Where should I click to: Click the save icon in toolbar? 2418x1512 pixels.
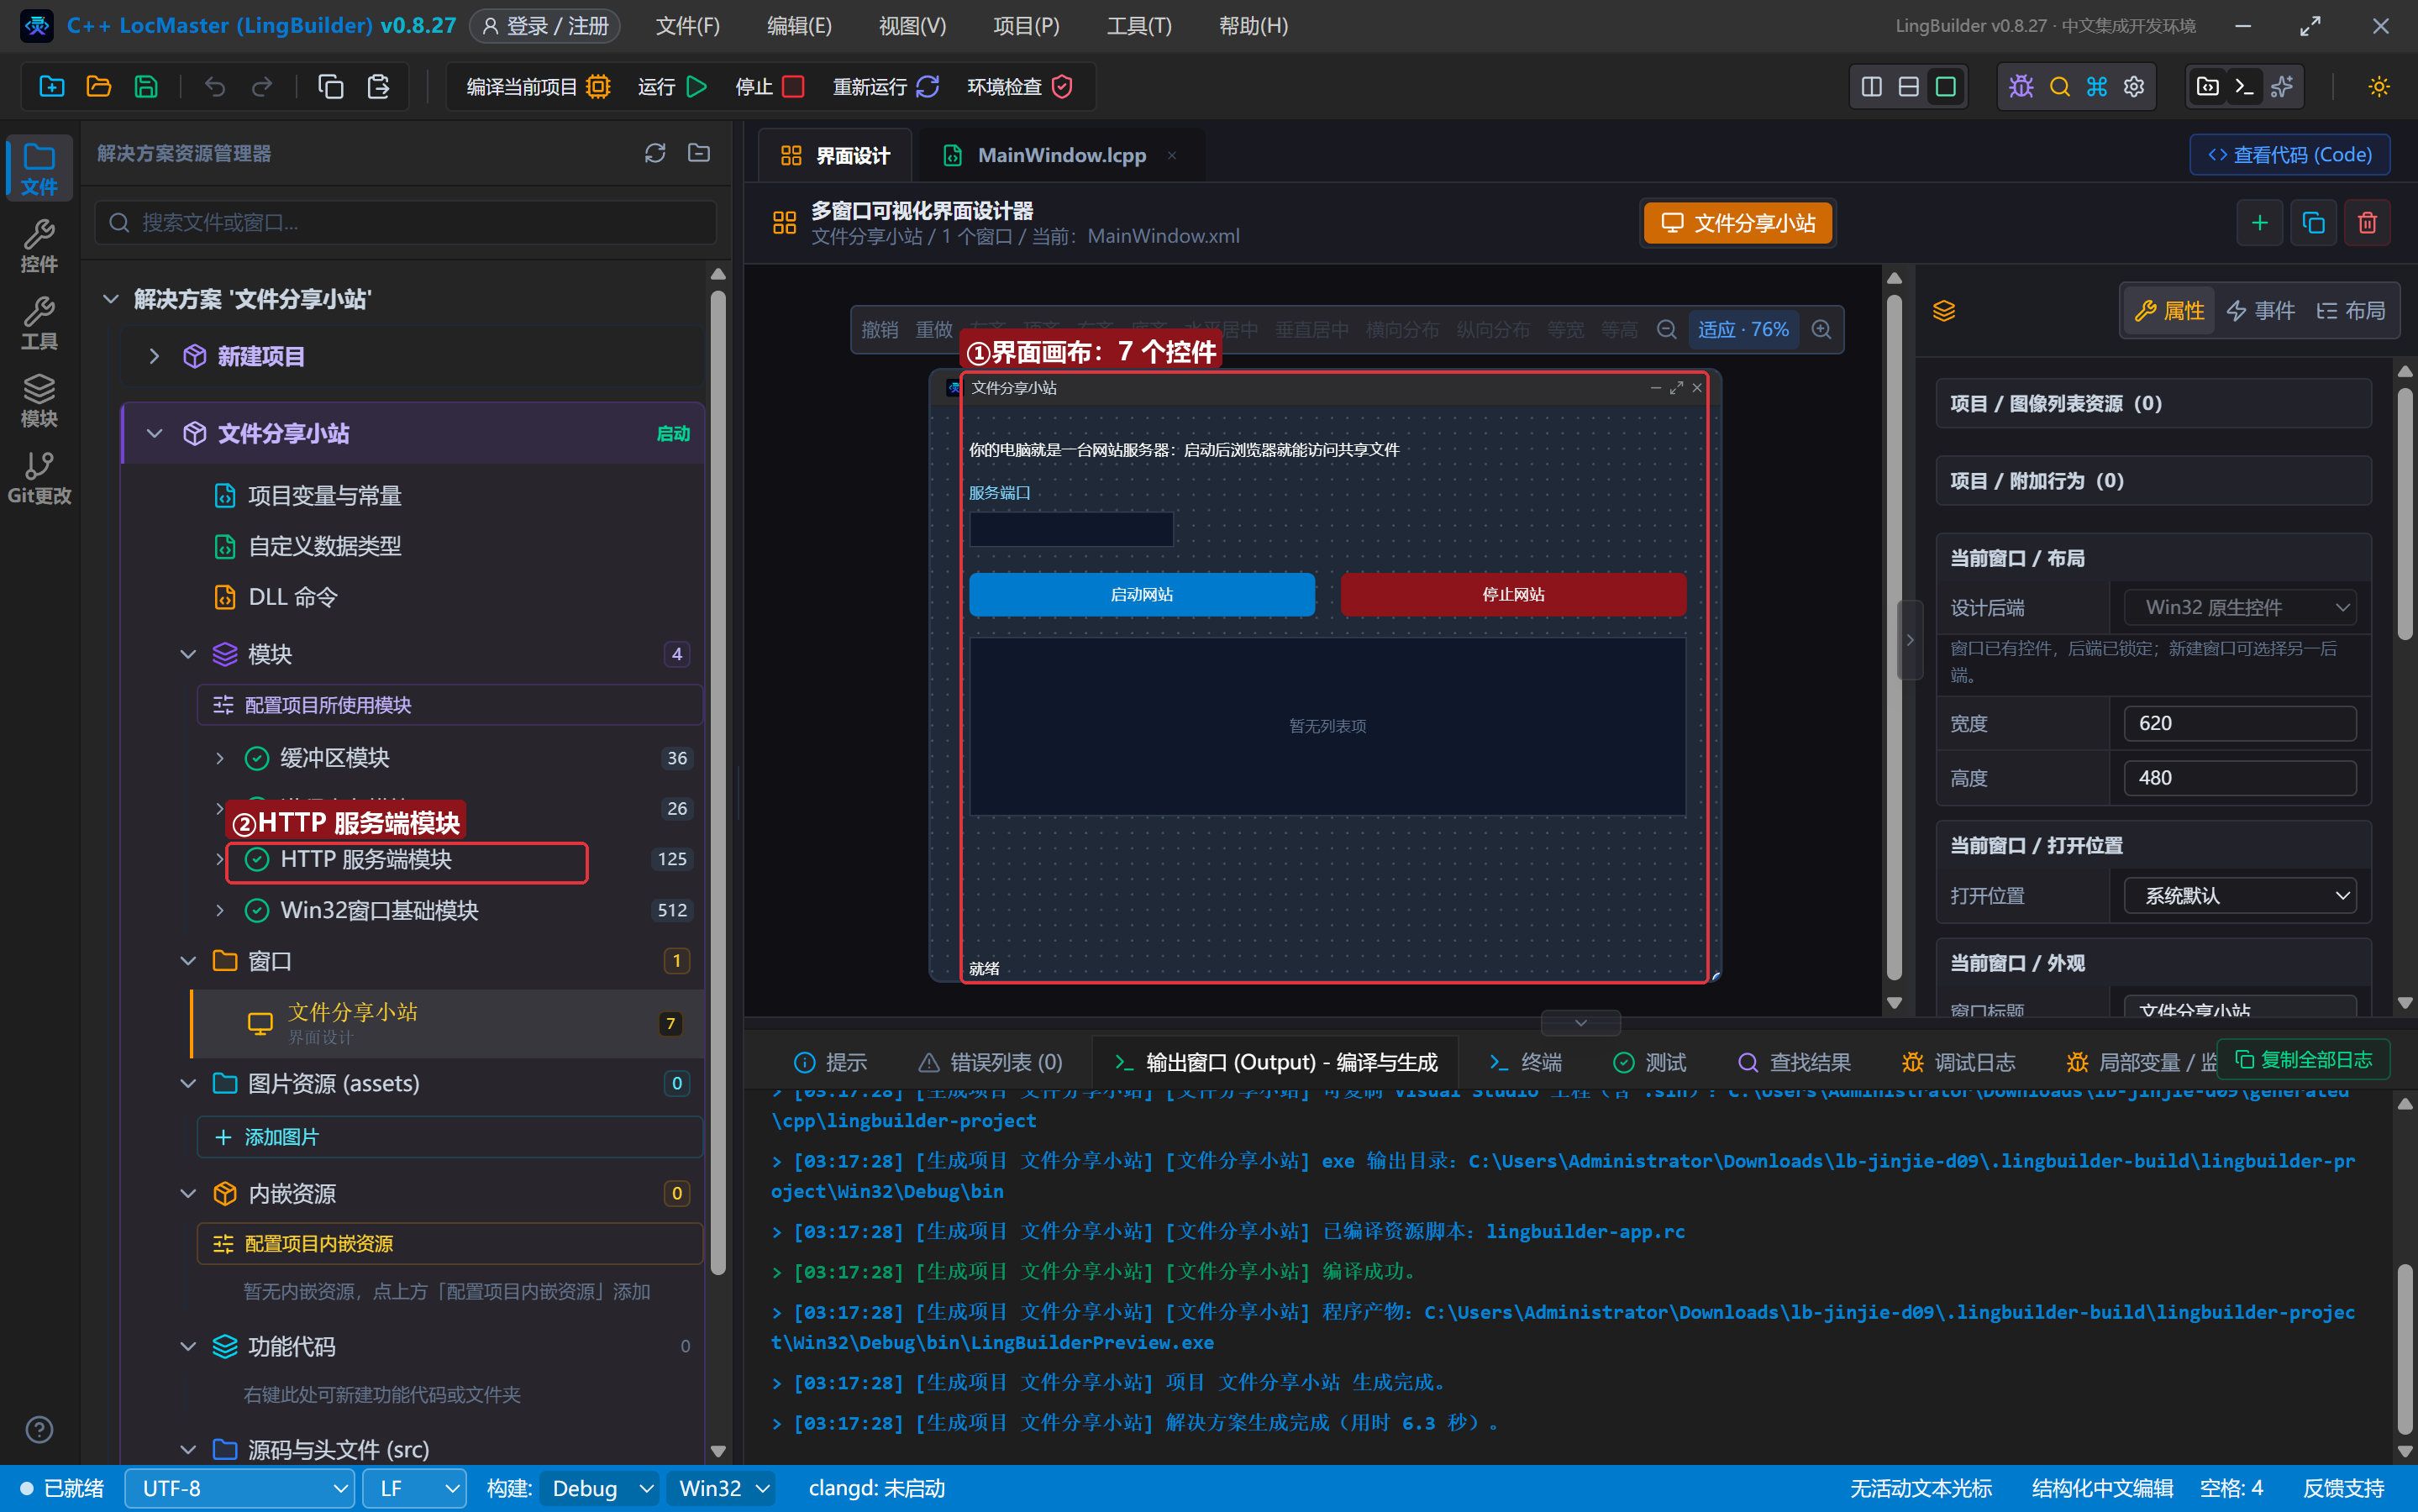[146, 87]
